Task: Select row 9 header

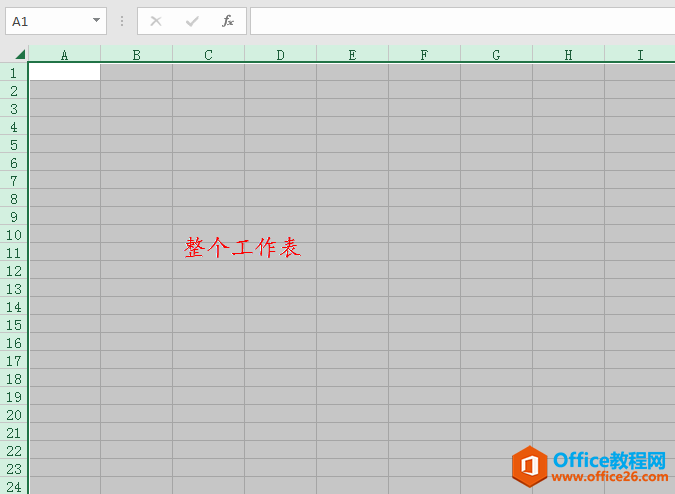Action: [x=14, y=217]
